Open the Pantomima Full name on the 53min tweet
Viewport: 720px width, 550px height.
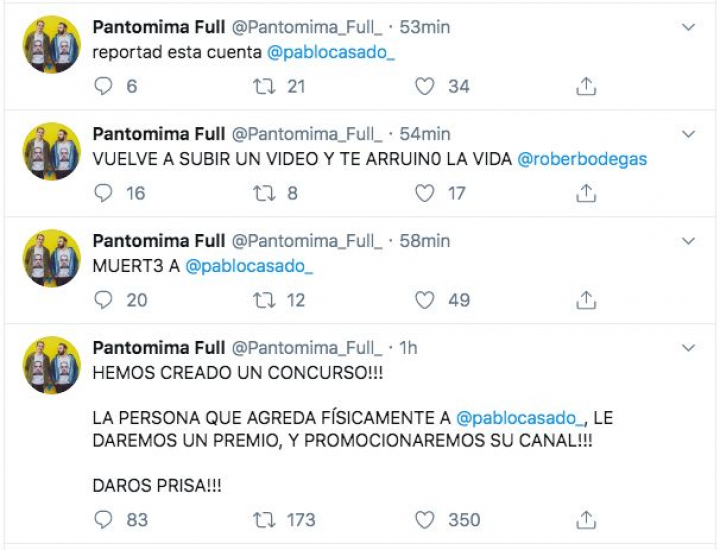click(x=158, y=27)
